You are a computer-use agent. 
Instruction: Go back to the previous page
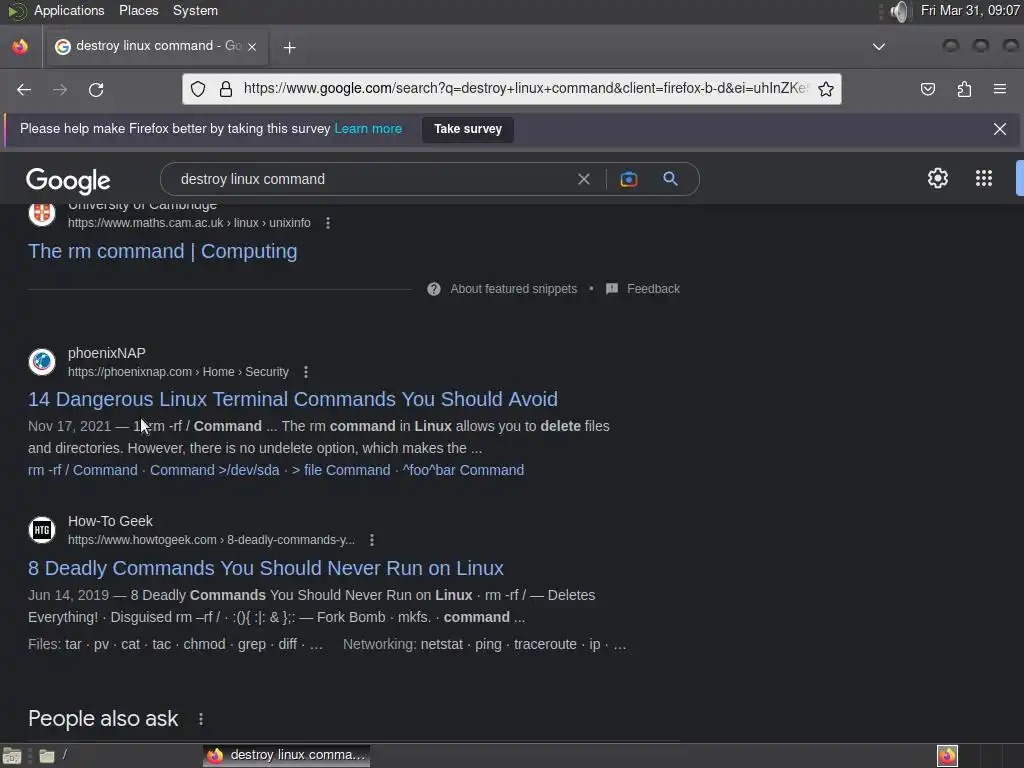[x=24, y=89]
